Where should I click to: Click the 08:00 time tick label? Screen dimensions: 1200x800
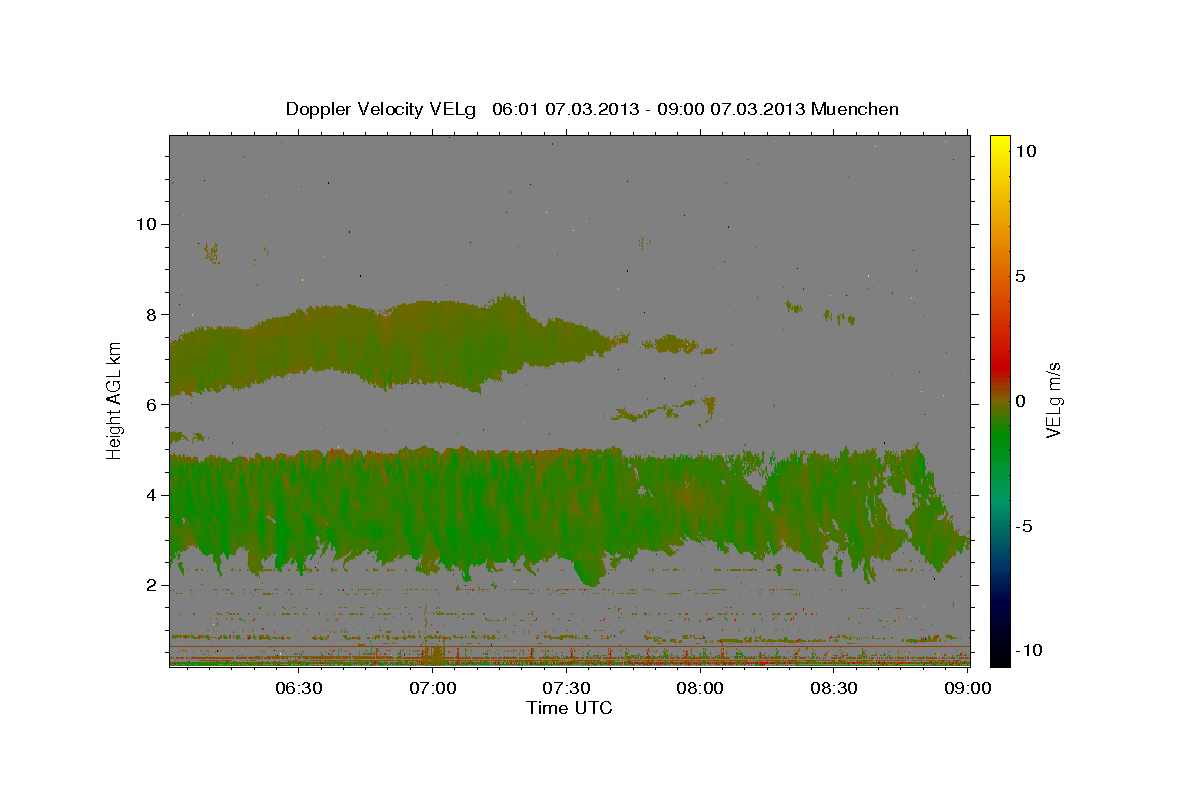tap(700, 688)
